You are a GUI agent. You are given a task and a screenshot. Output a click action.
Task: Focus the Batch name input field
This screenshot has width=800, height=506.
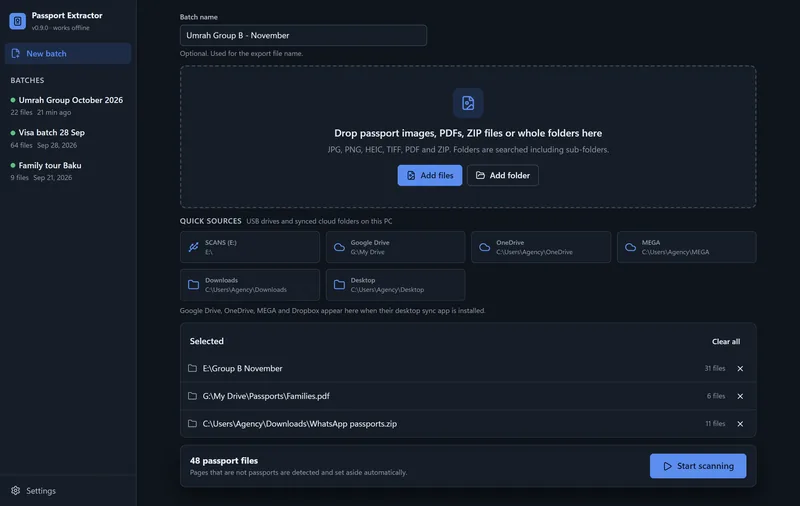(303, 35)
